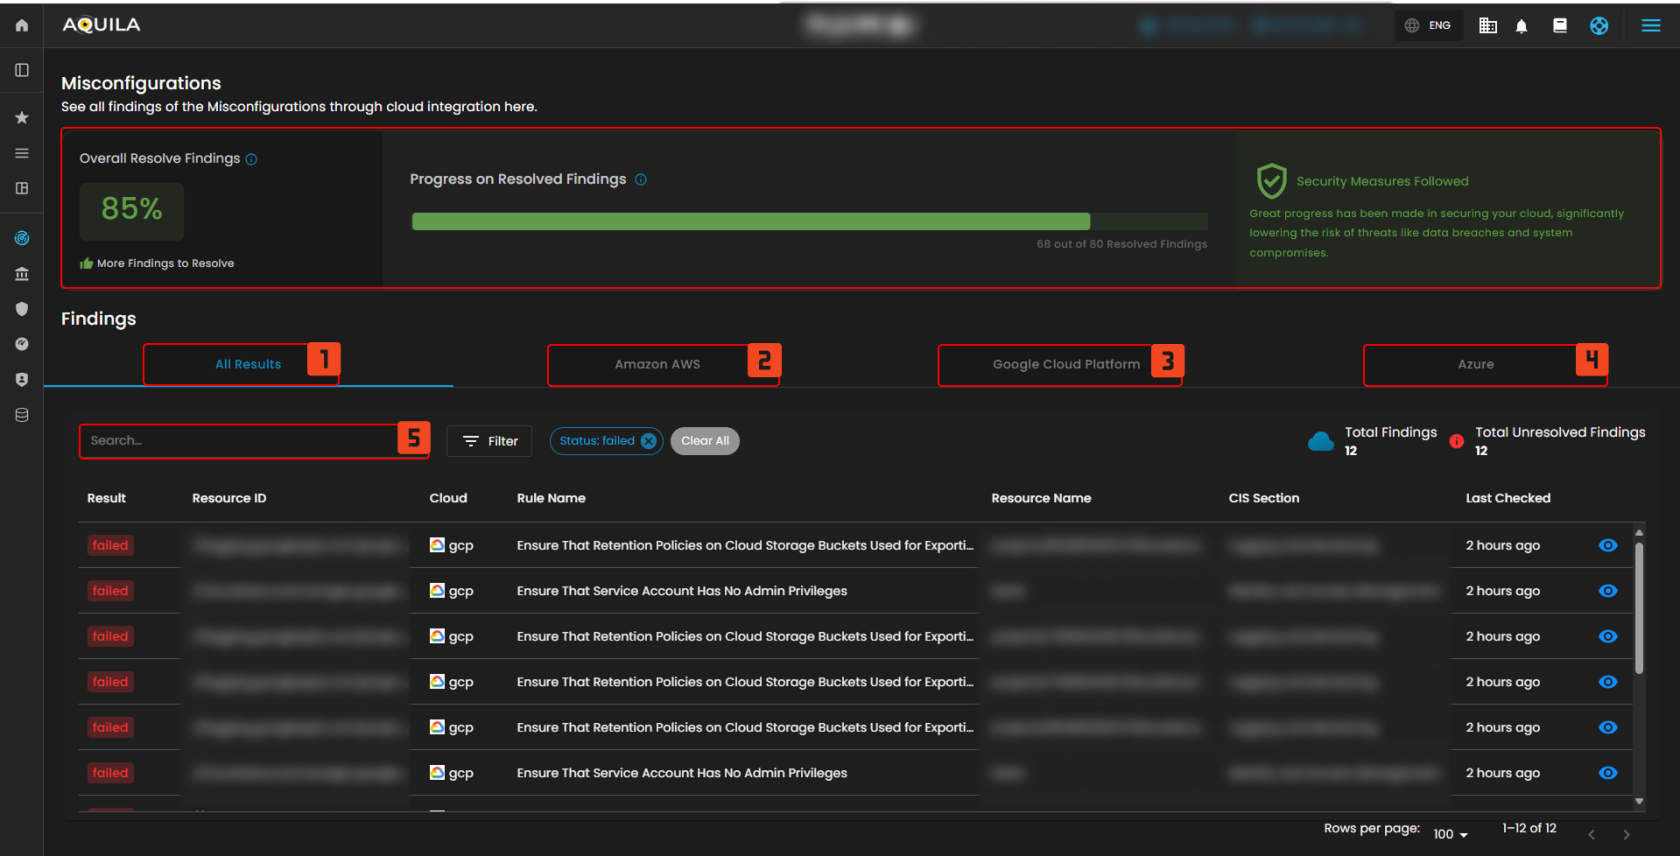Image resolution: width=1680 pixels, height=856 pixels.
Task: Click the blue support lifebuoy icon
Action: click(1599, 26)
